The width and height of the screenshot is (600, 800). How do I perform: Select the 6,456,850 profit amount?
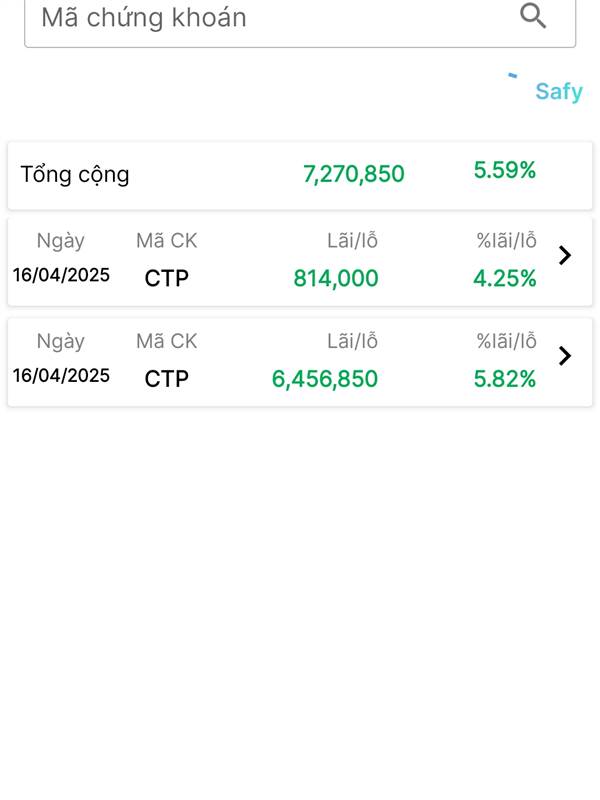click(324, 379)
